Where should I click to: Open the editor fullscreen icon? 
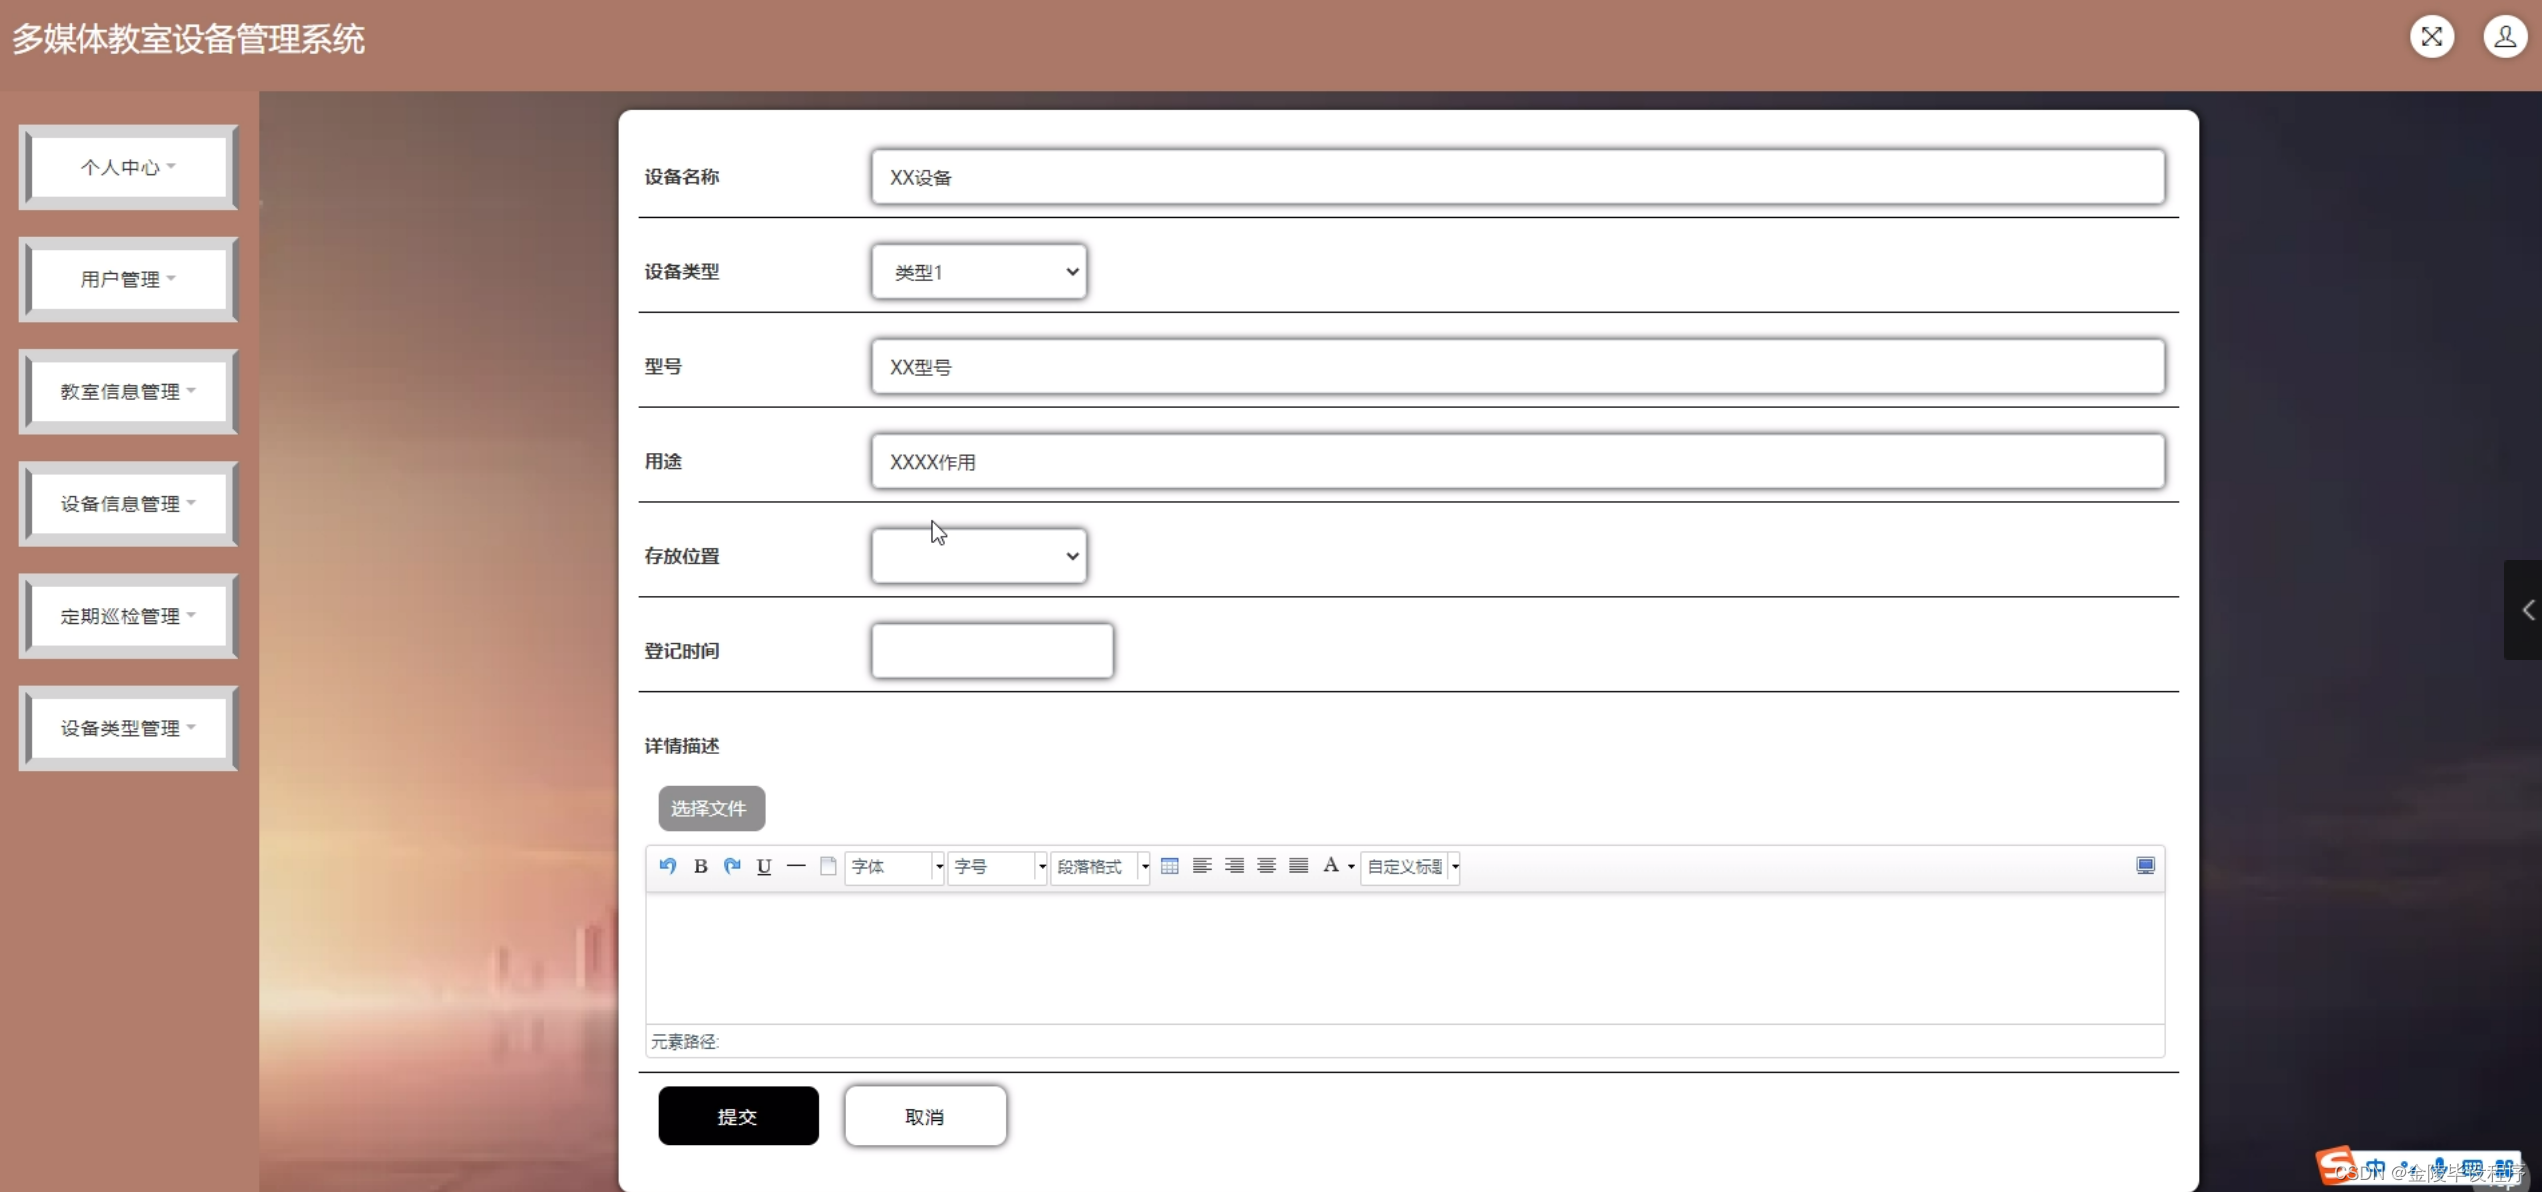(2145, 866)
